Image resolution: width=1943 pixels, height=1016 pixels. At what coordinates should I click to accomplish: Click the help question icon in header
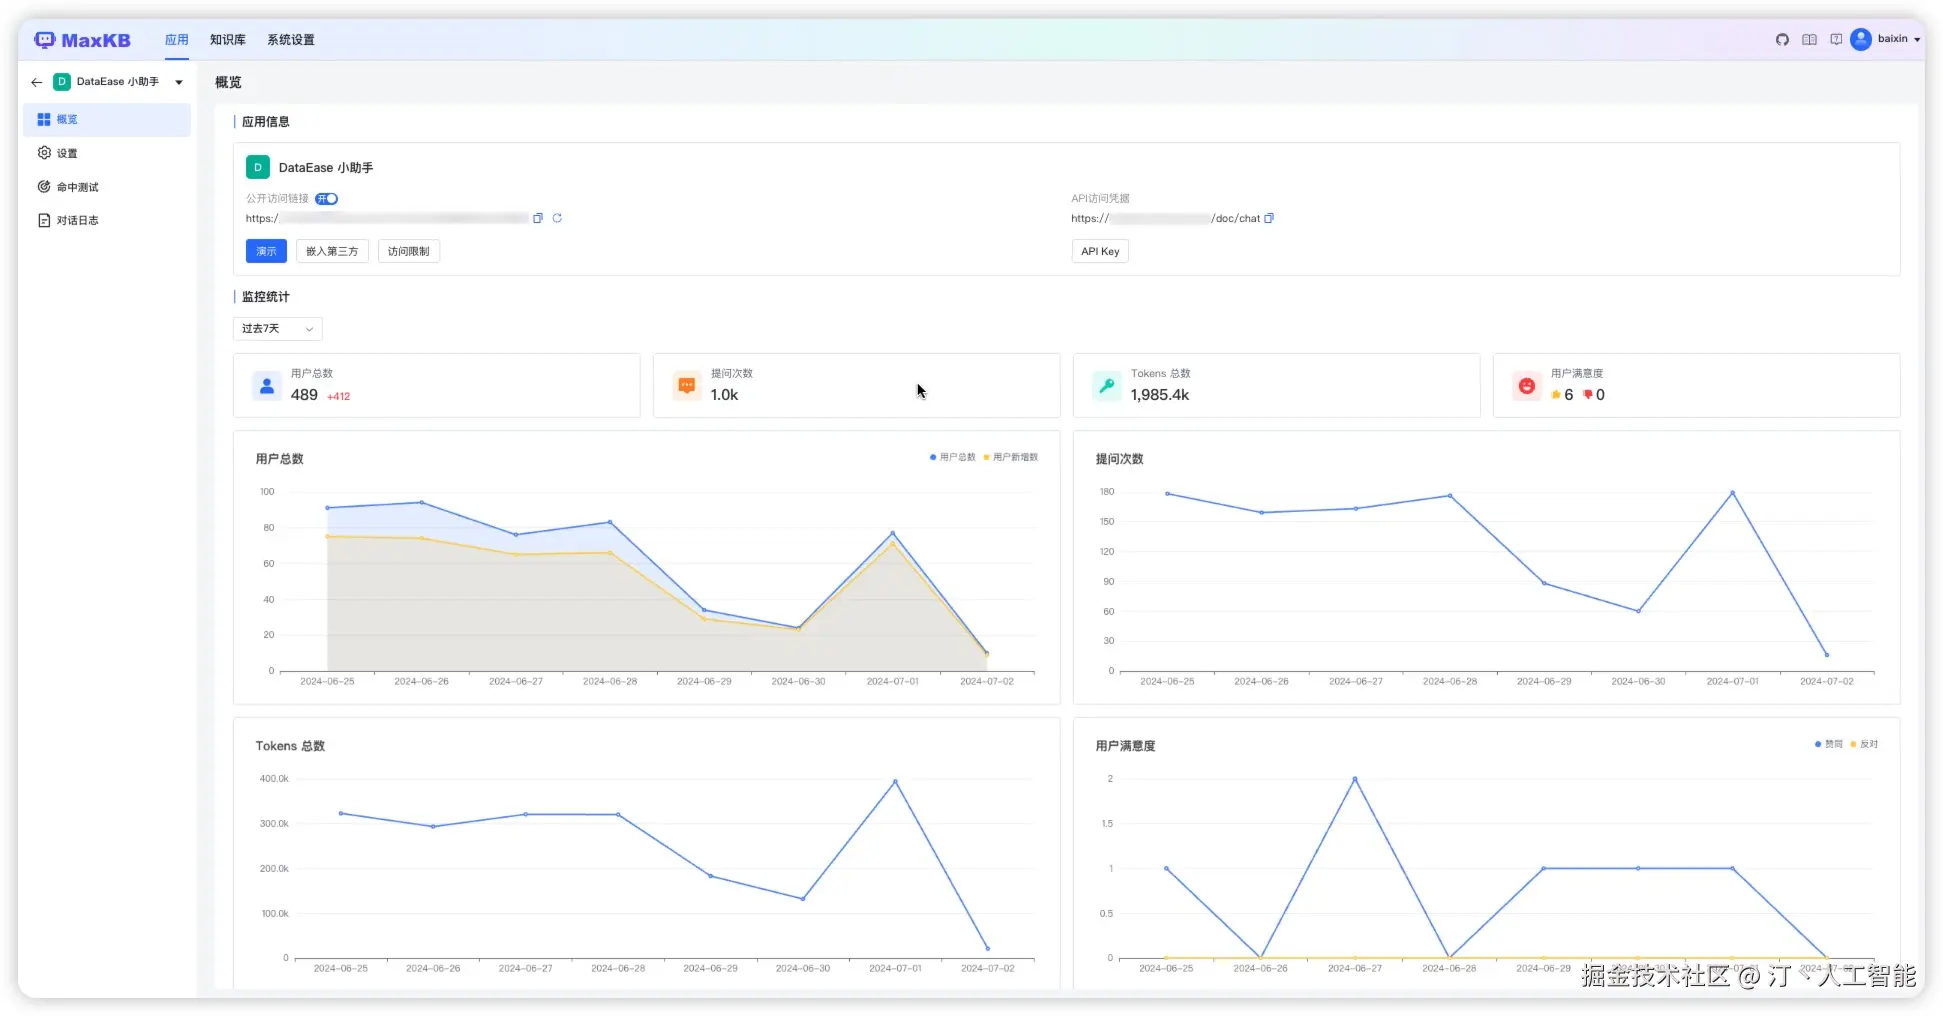pyautogui.click(x=1836, y=40)
